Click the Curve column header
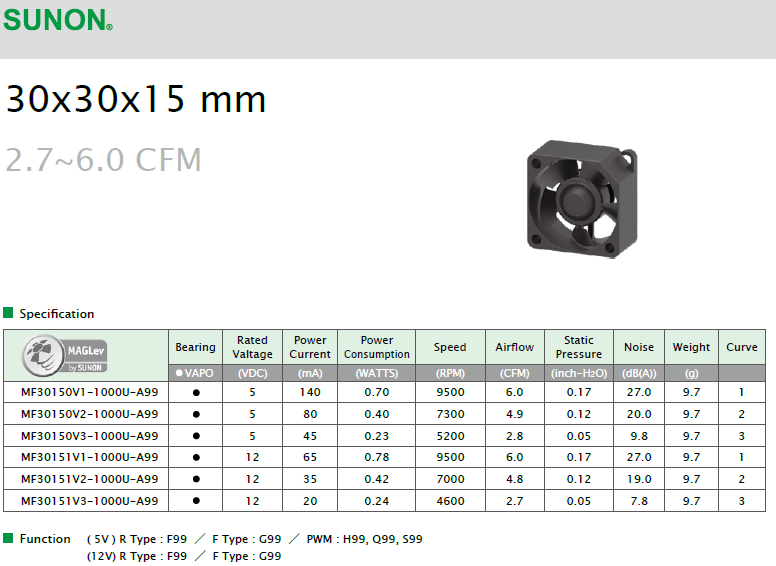The width and height of the screenshot is (776, 566). tap(742, 347)
